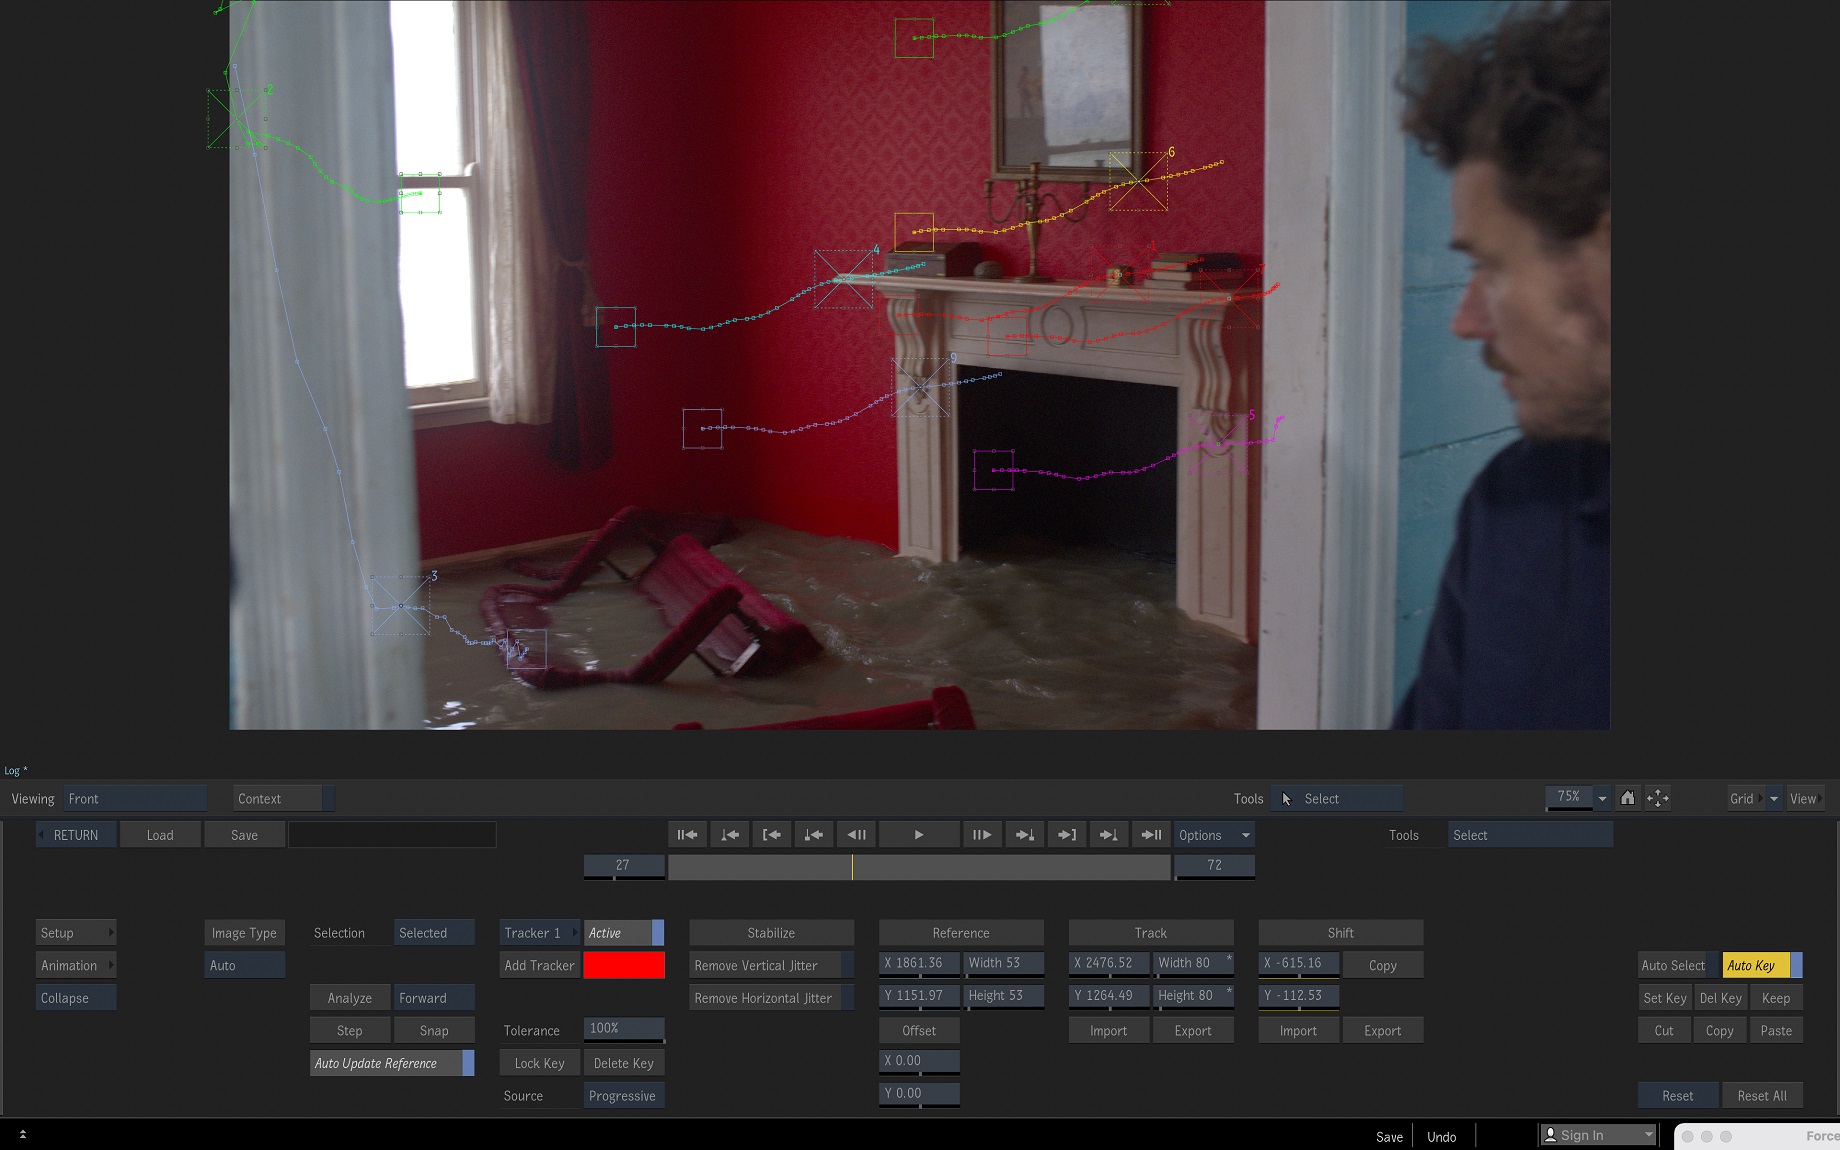Open the Animation menu
This screenshot has width=1840, height=1150.
(75, 964)
